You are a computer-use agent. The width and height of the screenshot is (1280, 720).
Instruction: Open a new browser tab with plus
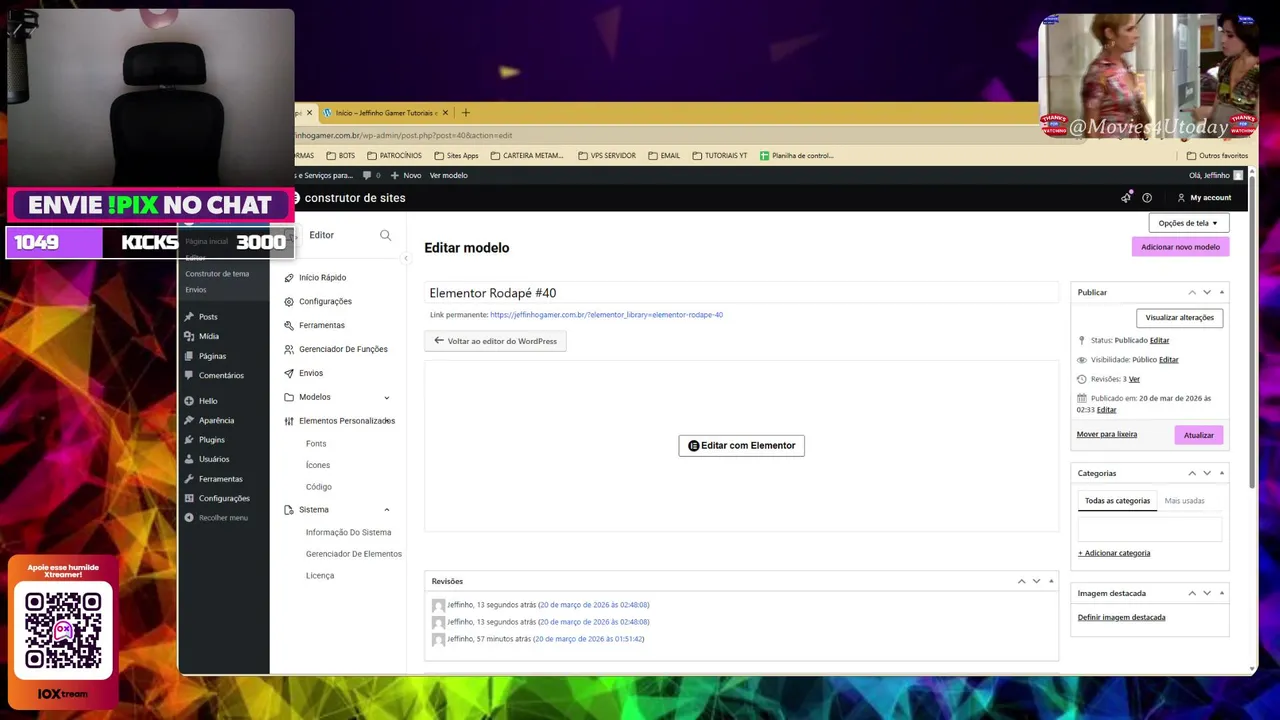[465, 113]
